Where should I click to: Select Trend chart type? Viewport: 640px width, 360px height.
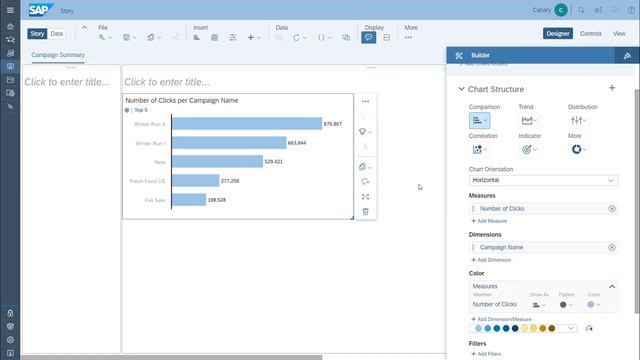pyautogui.click(x=529, y=120)
